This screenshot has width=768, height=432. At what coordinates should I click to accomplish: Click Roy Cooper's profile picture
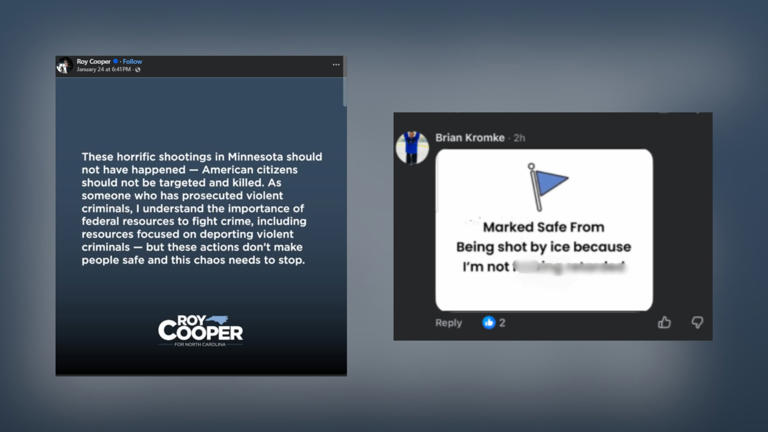click(x=64, y=66)
